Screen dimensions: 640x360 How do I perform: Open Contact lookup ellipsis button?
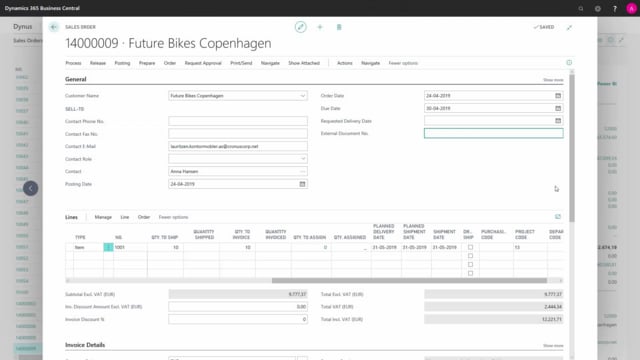point(302,171)
